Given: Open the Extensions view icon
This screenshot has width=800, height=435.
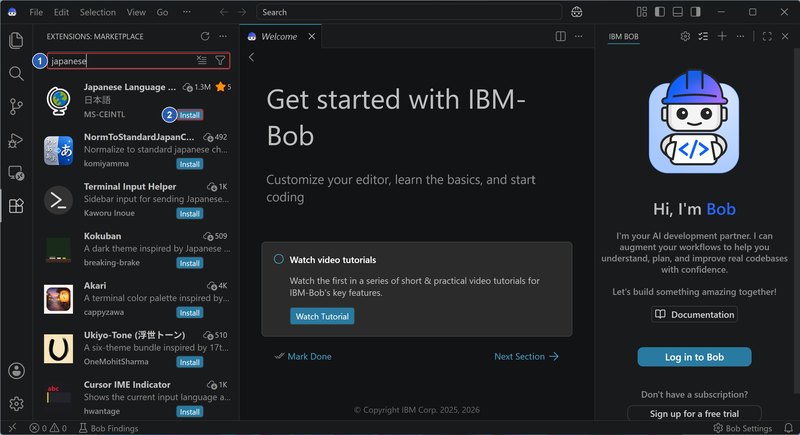Looking at the screenshot, I should (x=16, y=206).
